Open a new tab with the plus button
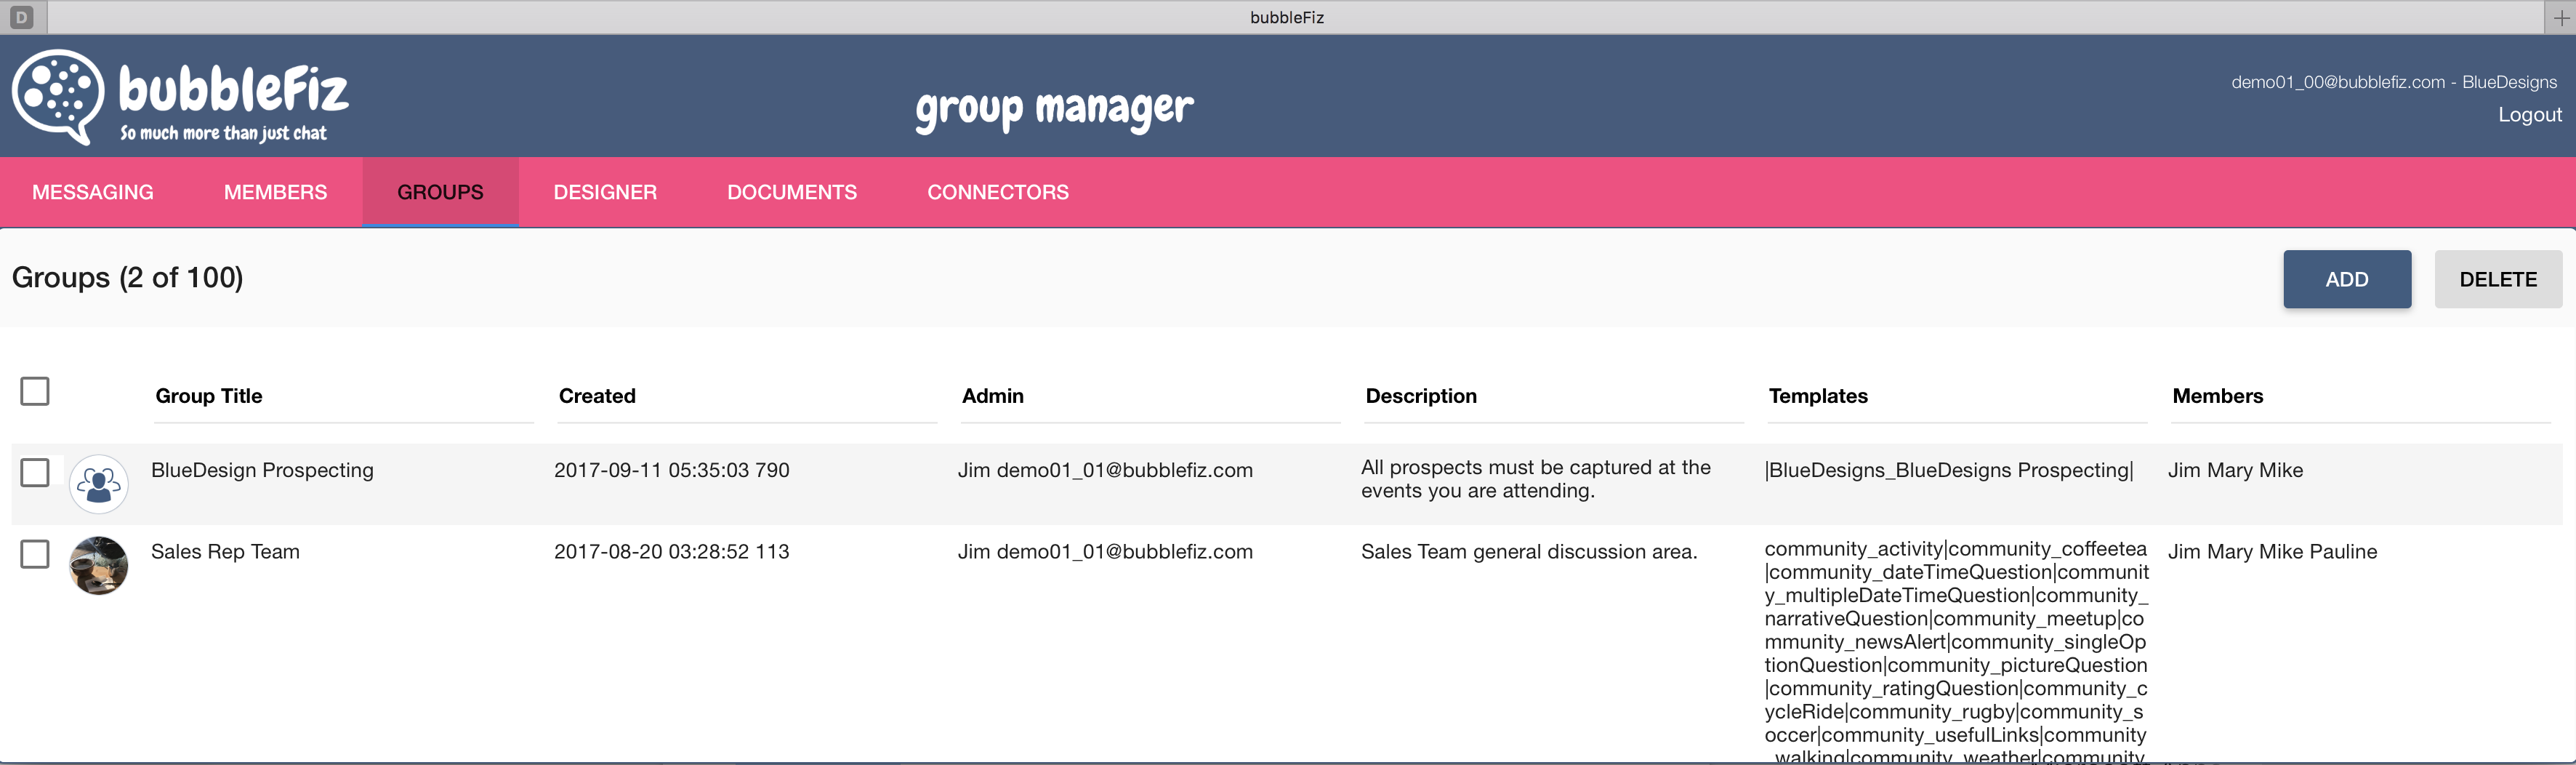The height and width of the screenshot is (765, 2576). tap(2561, 17)
